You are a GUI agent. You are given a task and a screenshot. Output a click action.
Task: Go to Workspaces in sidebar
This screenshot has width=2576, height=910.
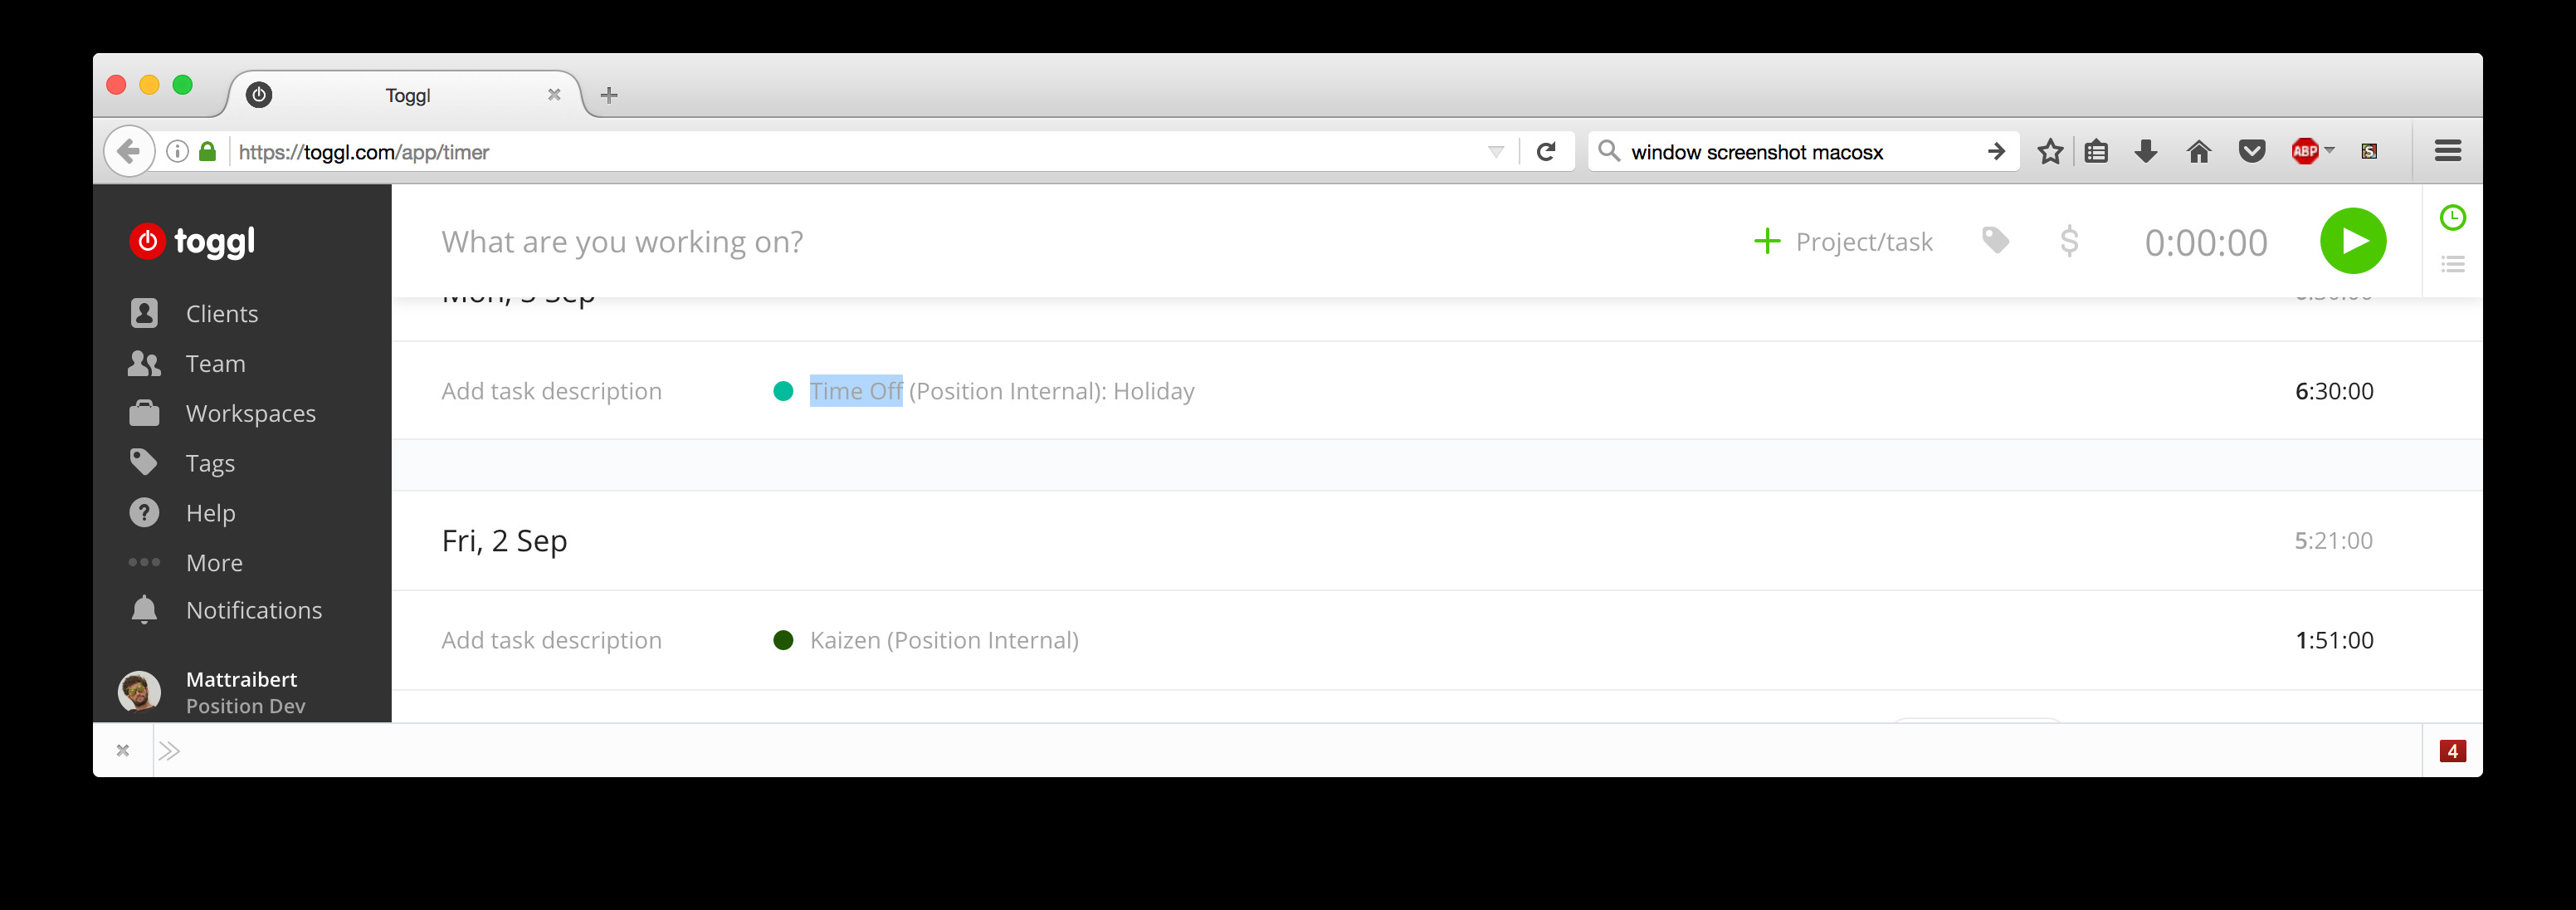[x=250, y=414]
